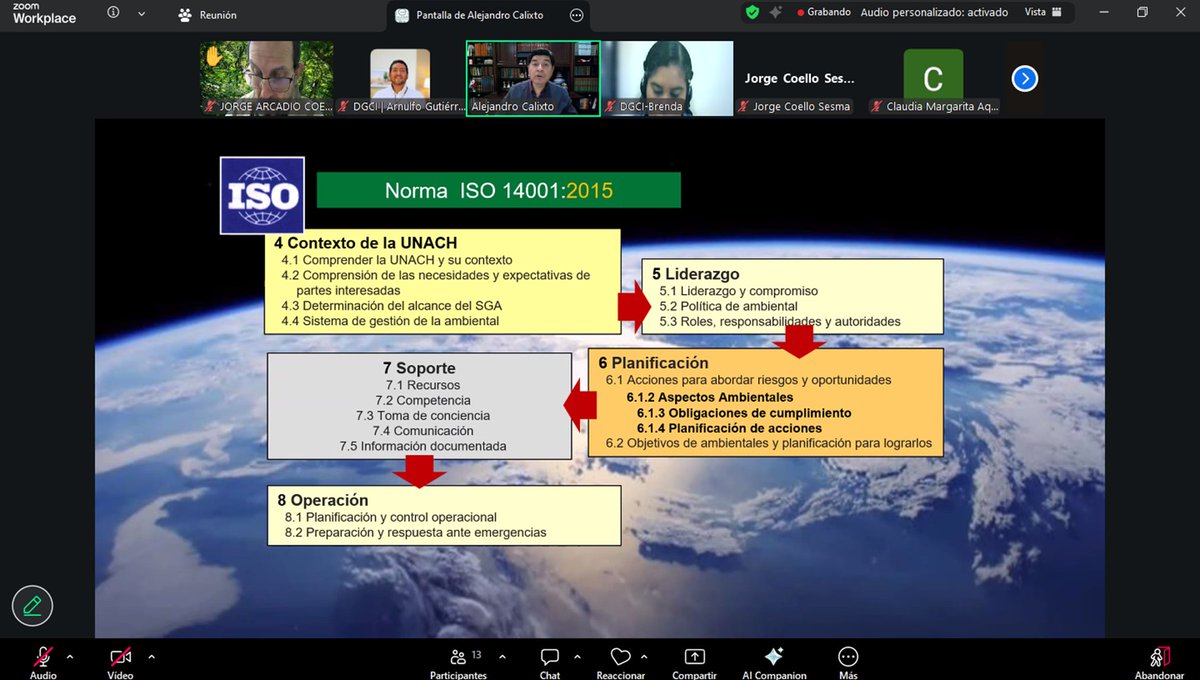This screenshot has height=680, width=1200.
Task: Click the Grabando recording indicator
Action: coord(824,12)
